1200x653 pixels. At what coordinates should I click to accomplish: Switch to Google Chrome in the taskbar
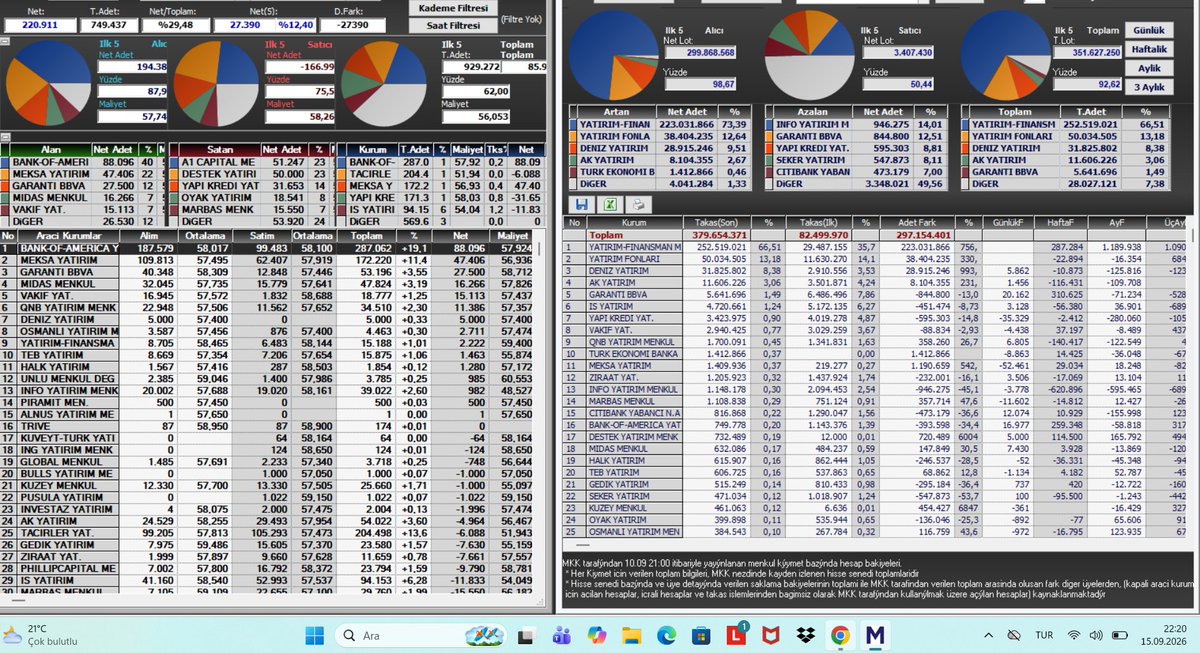(840, 635)
